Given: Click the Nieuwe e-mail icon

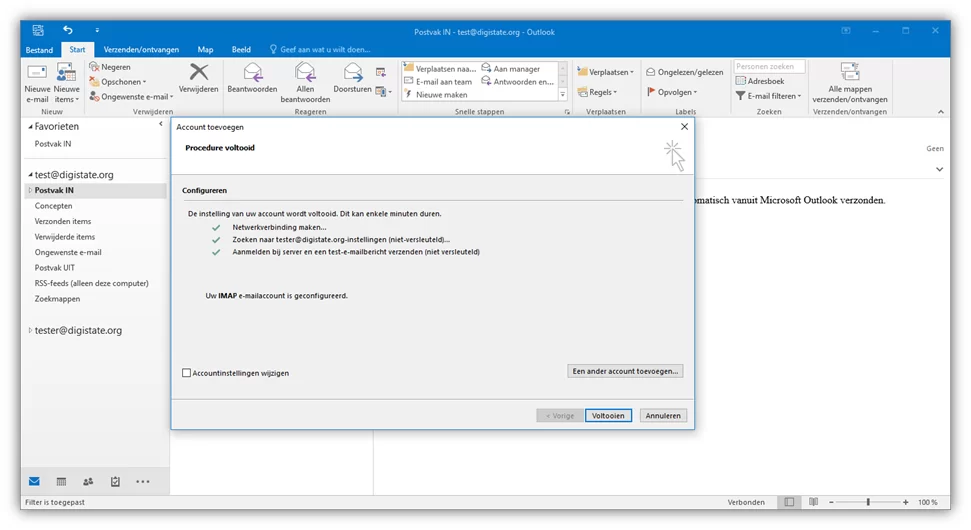Looking at the screenshot, I should (37, 72).
